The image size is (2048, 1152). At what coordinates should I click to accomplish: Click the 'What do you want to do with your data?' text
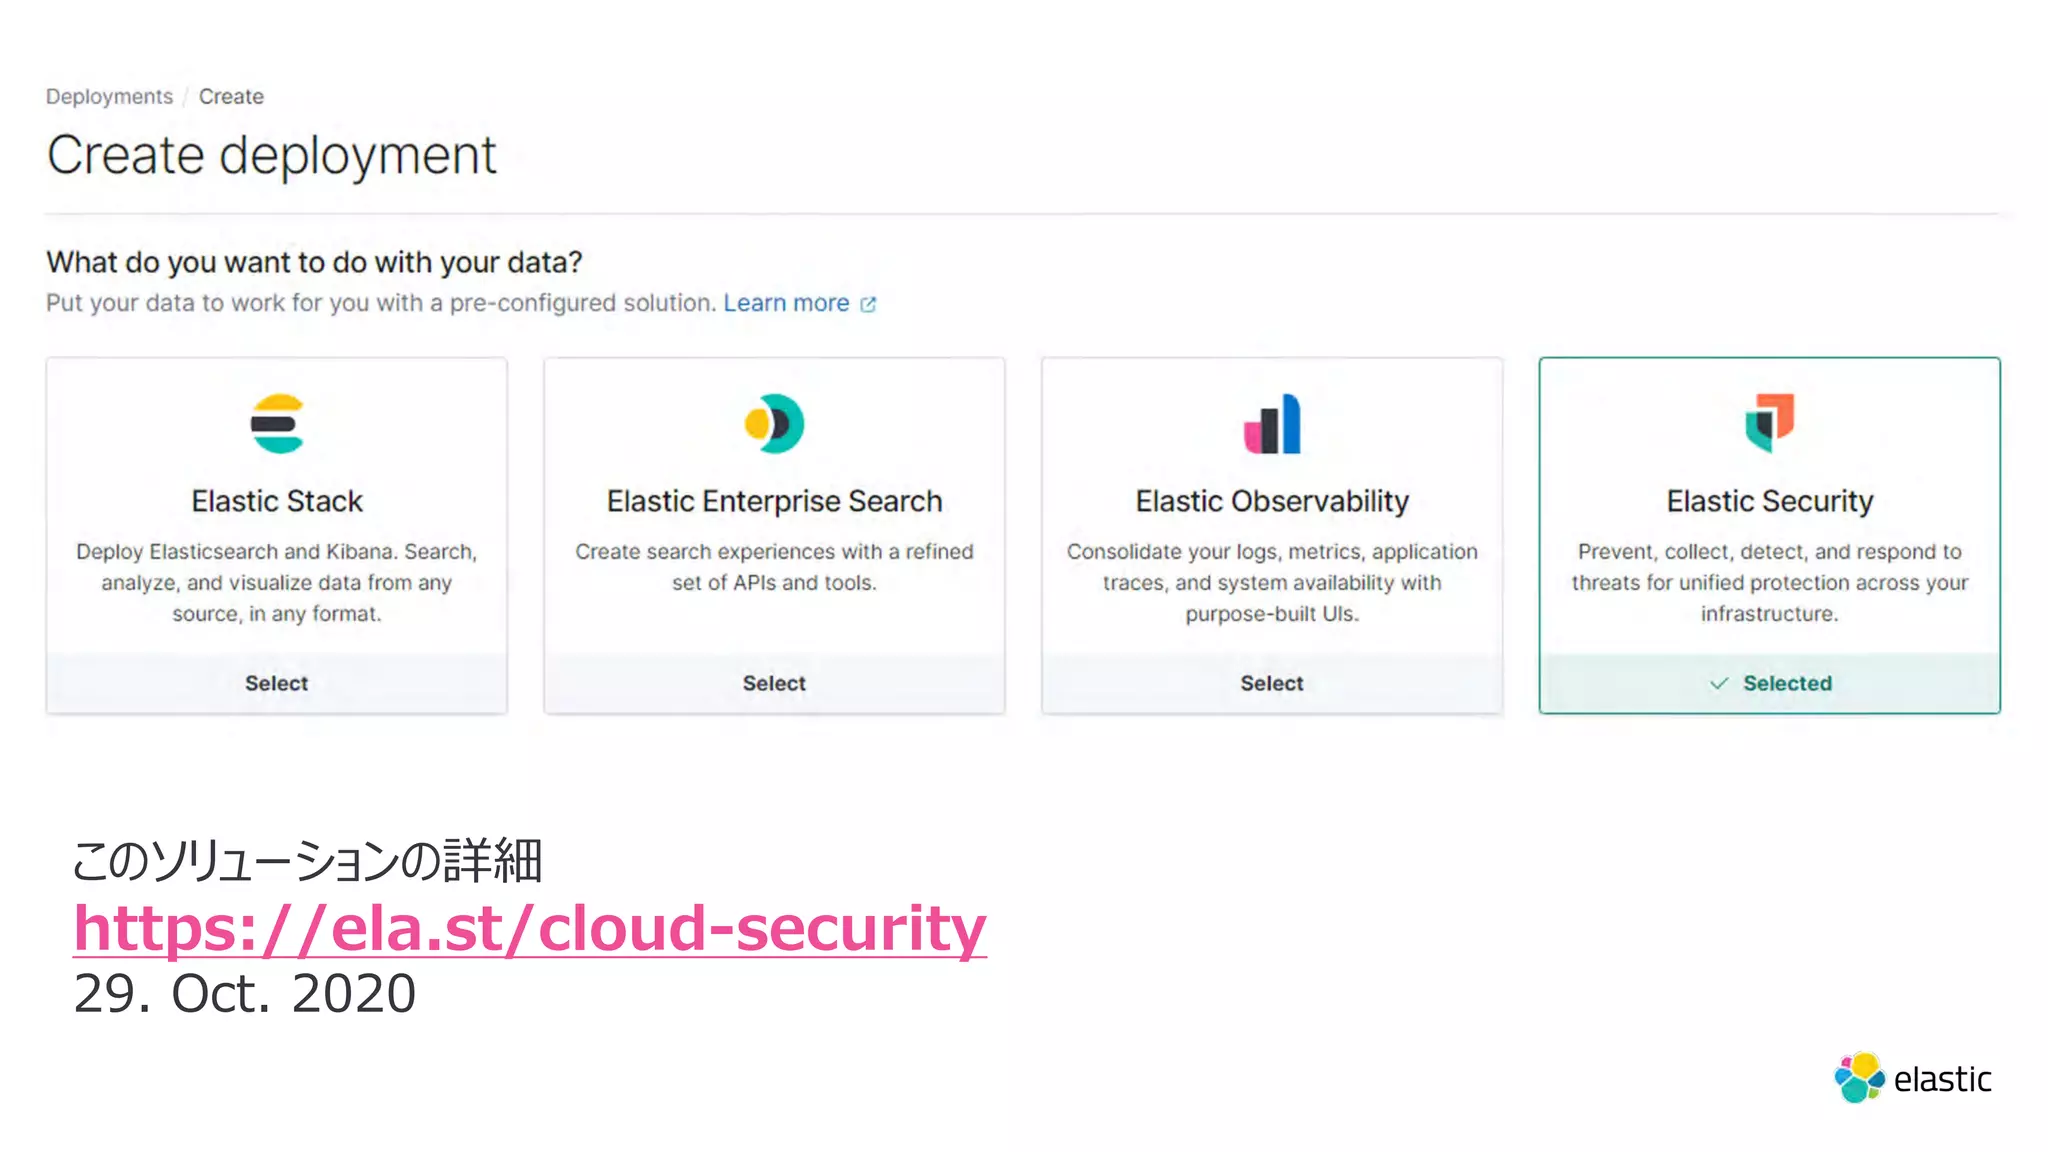click(314, 262)
